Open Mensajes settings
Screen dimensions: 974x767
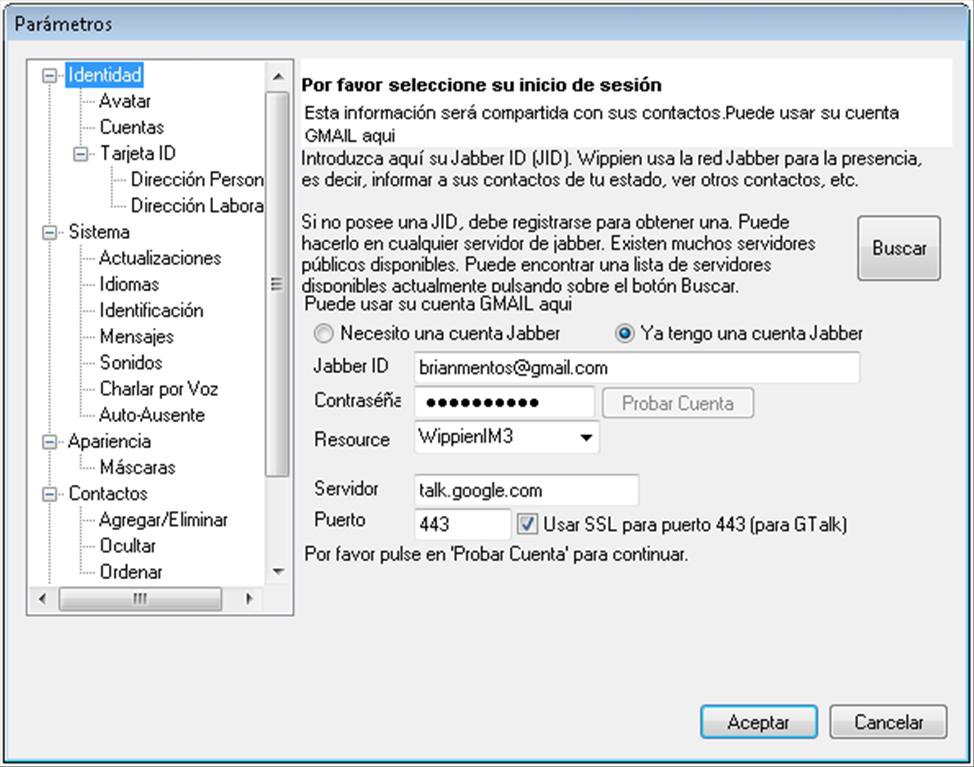tap(137, 337)
